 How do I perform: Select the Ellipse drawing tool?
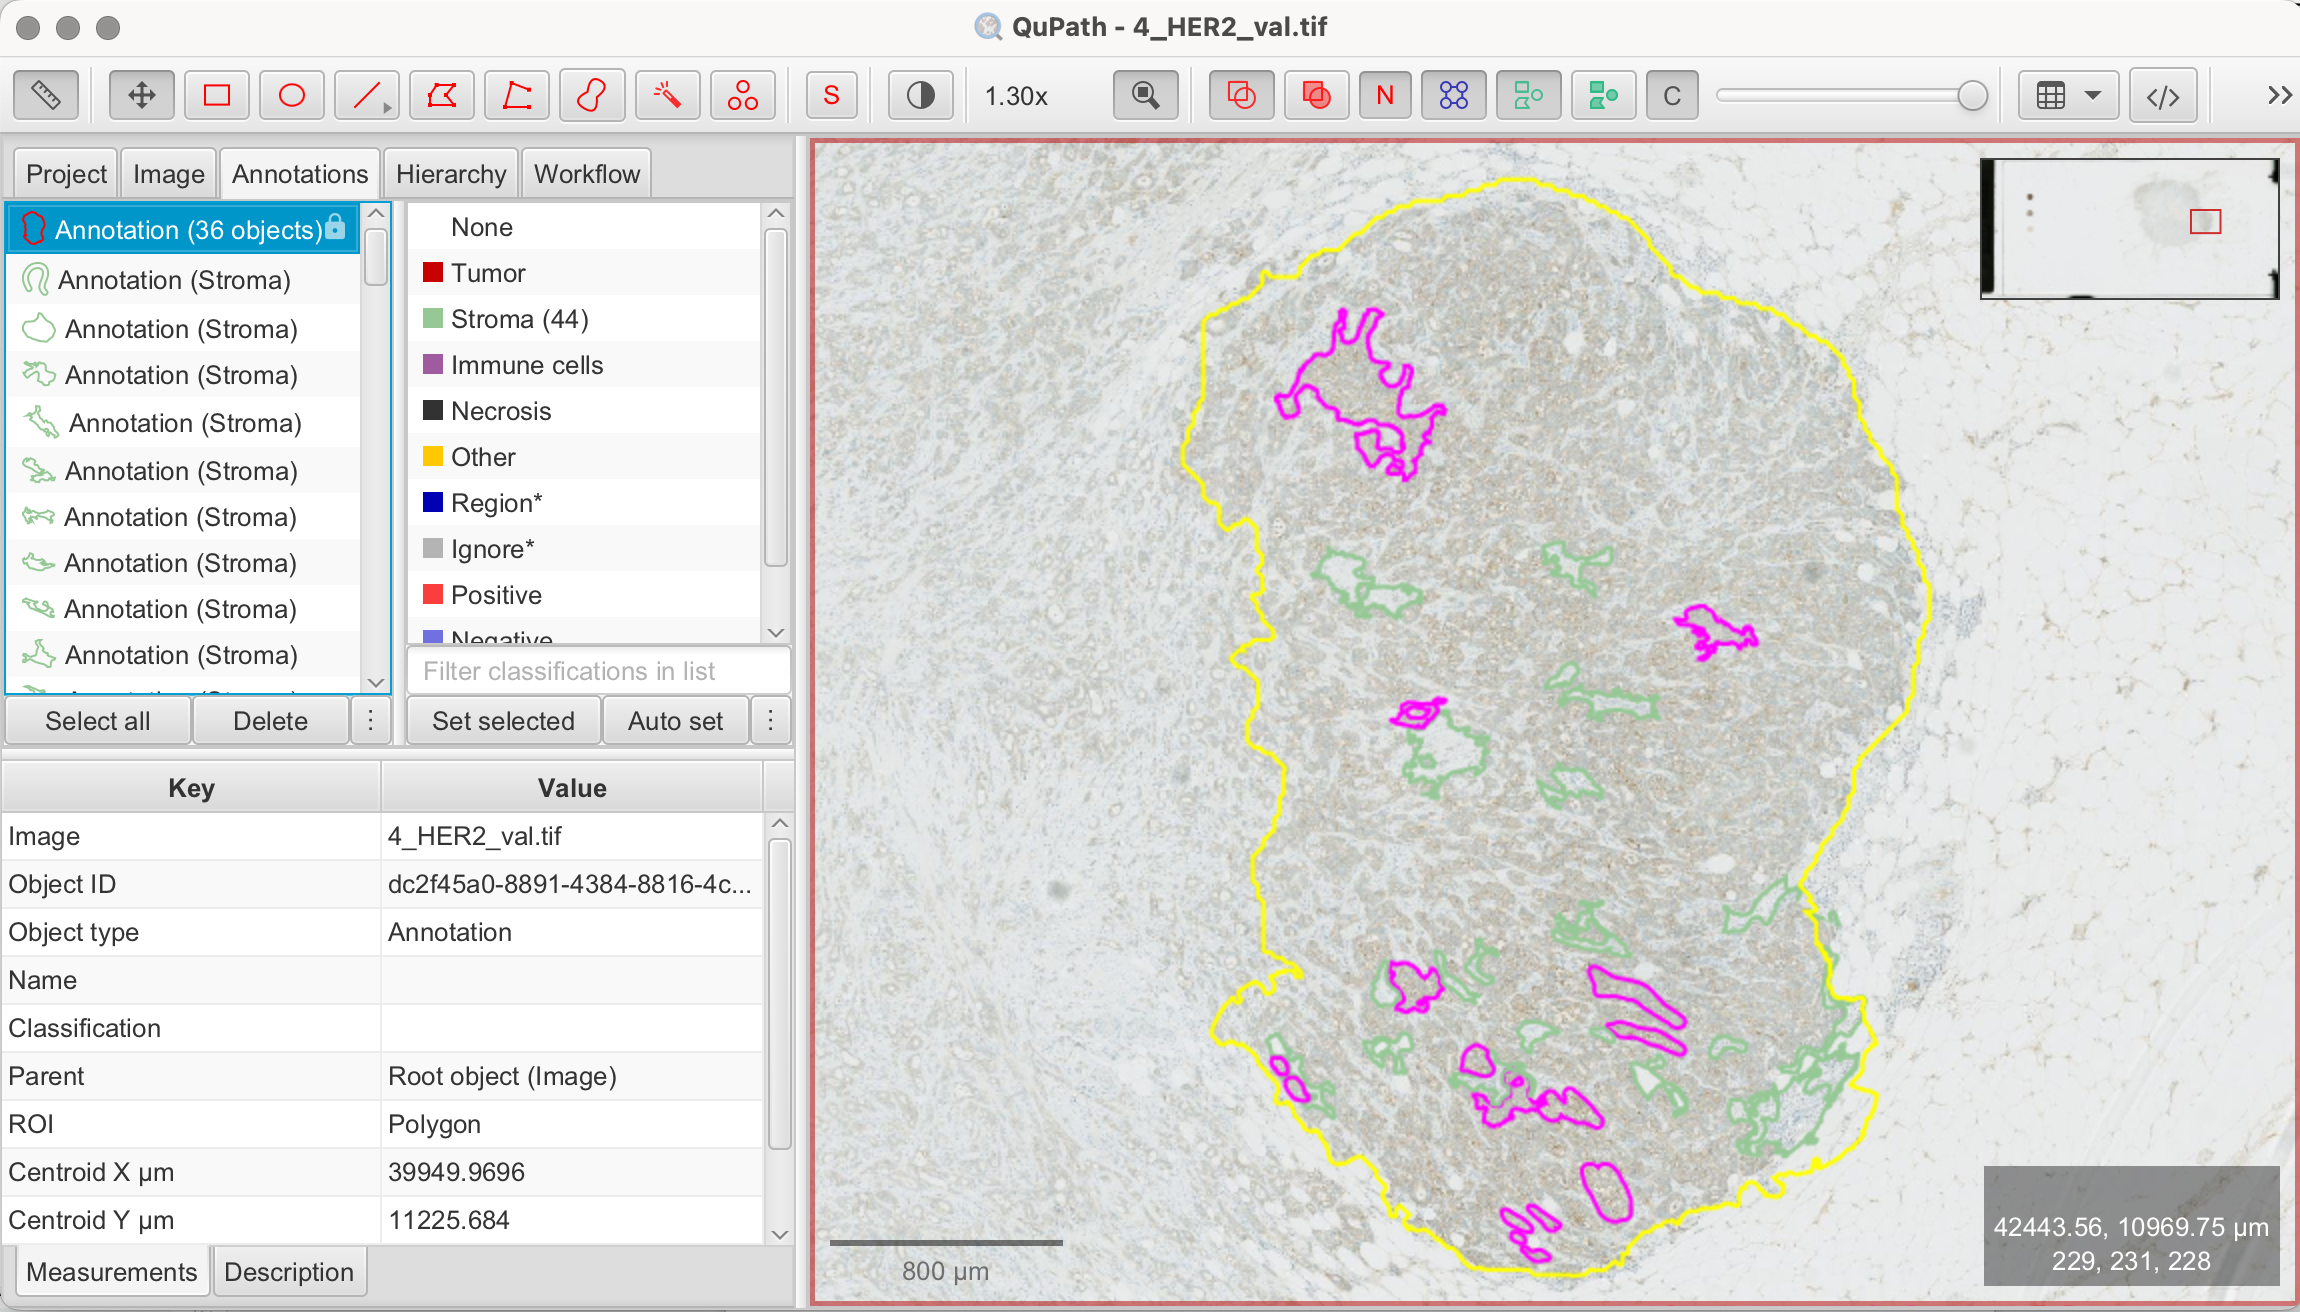pos(291,96)
